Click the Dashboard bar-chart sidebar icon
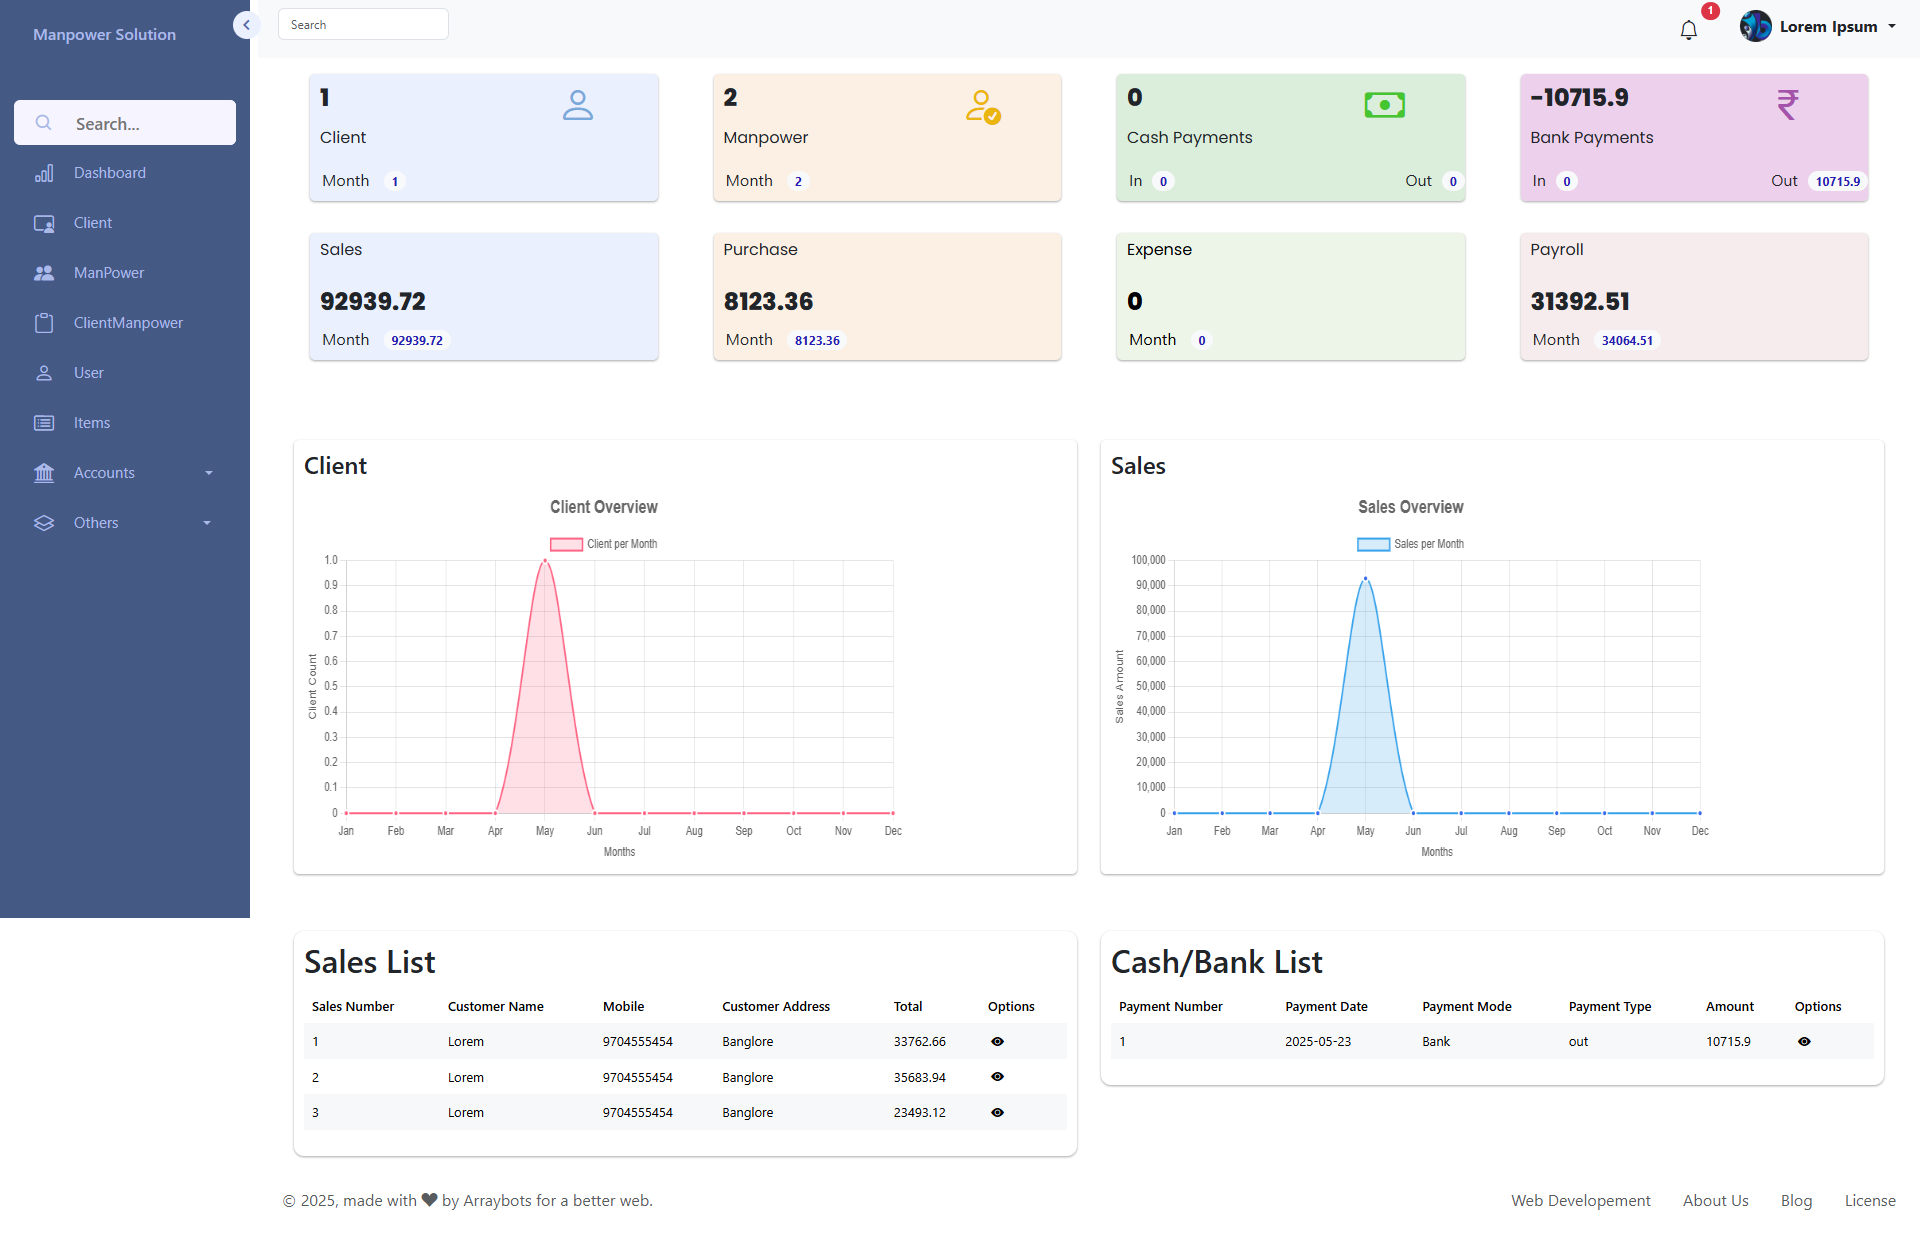Viewport: 1920px width, 1245px height. [x=44, y=173]
